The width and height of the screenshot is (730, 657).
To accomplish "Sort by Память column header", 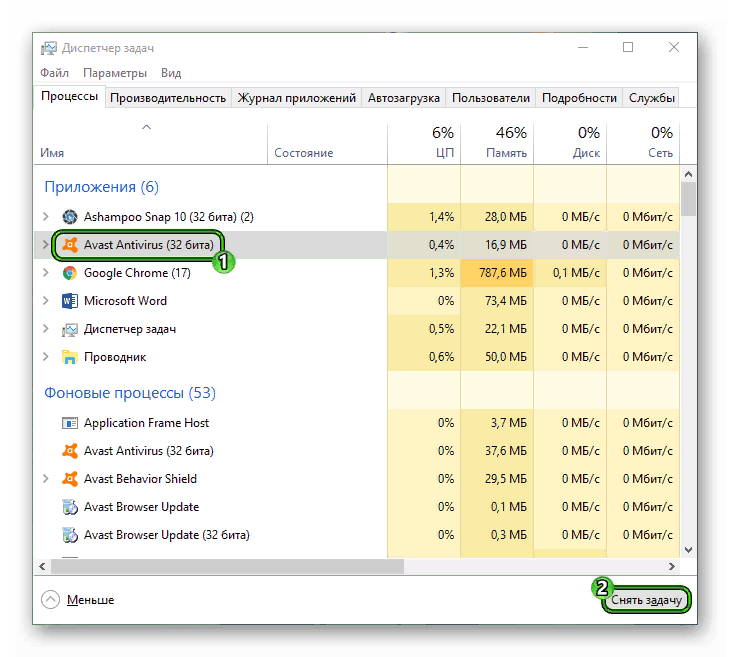I will coord(497,143).
